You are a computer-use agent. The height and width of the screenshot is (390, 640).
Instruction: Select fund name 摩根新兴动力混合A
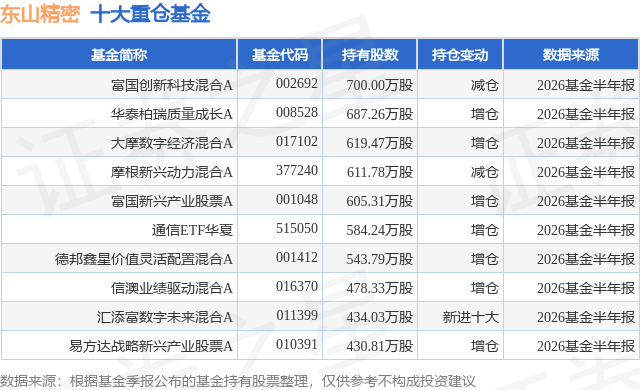click(172, 172)
